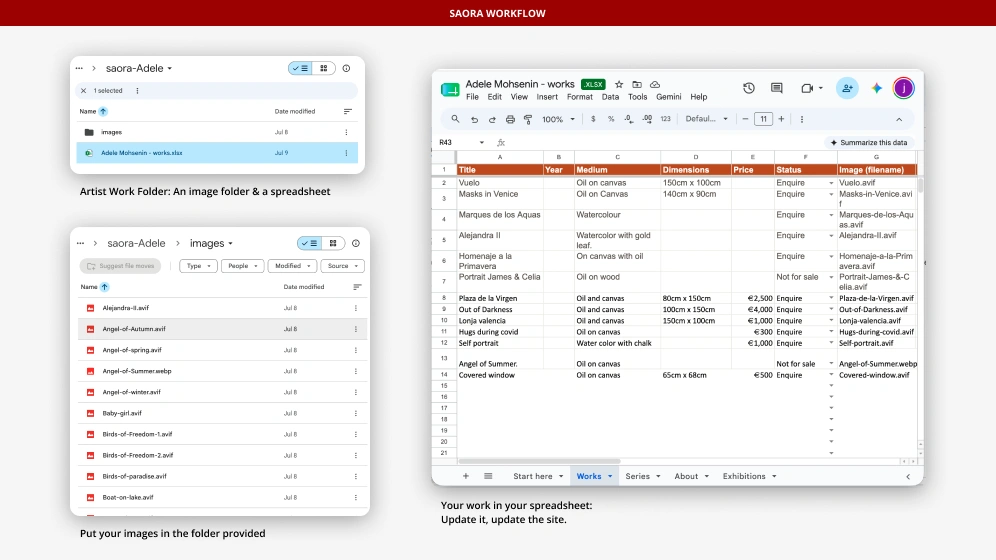
Task: View details info icon in saora-Adele folder
Action: coord(346,68)
